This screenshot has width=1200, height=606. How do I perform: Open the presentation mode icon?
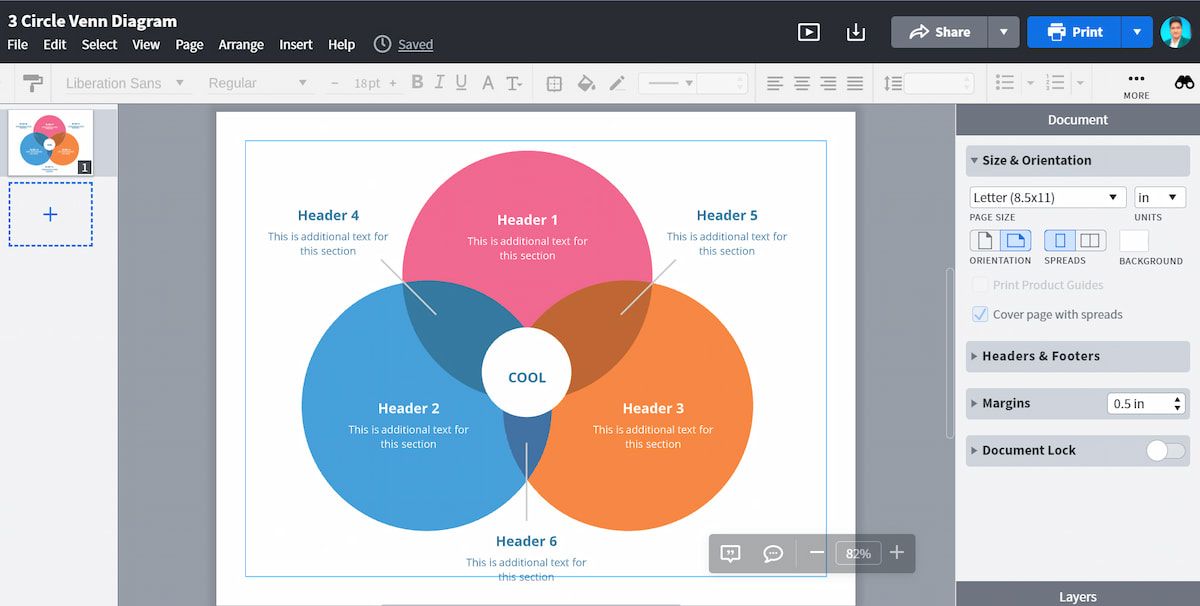pyautogui.click(x=809, y=32)
